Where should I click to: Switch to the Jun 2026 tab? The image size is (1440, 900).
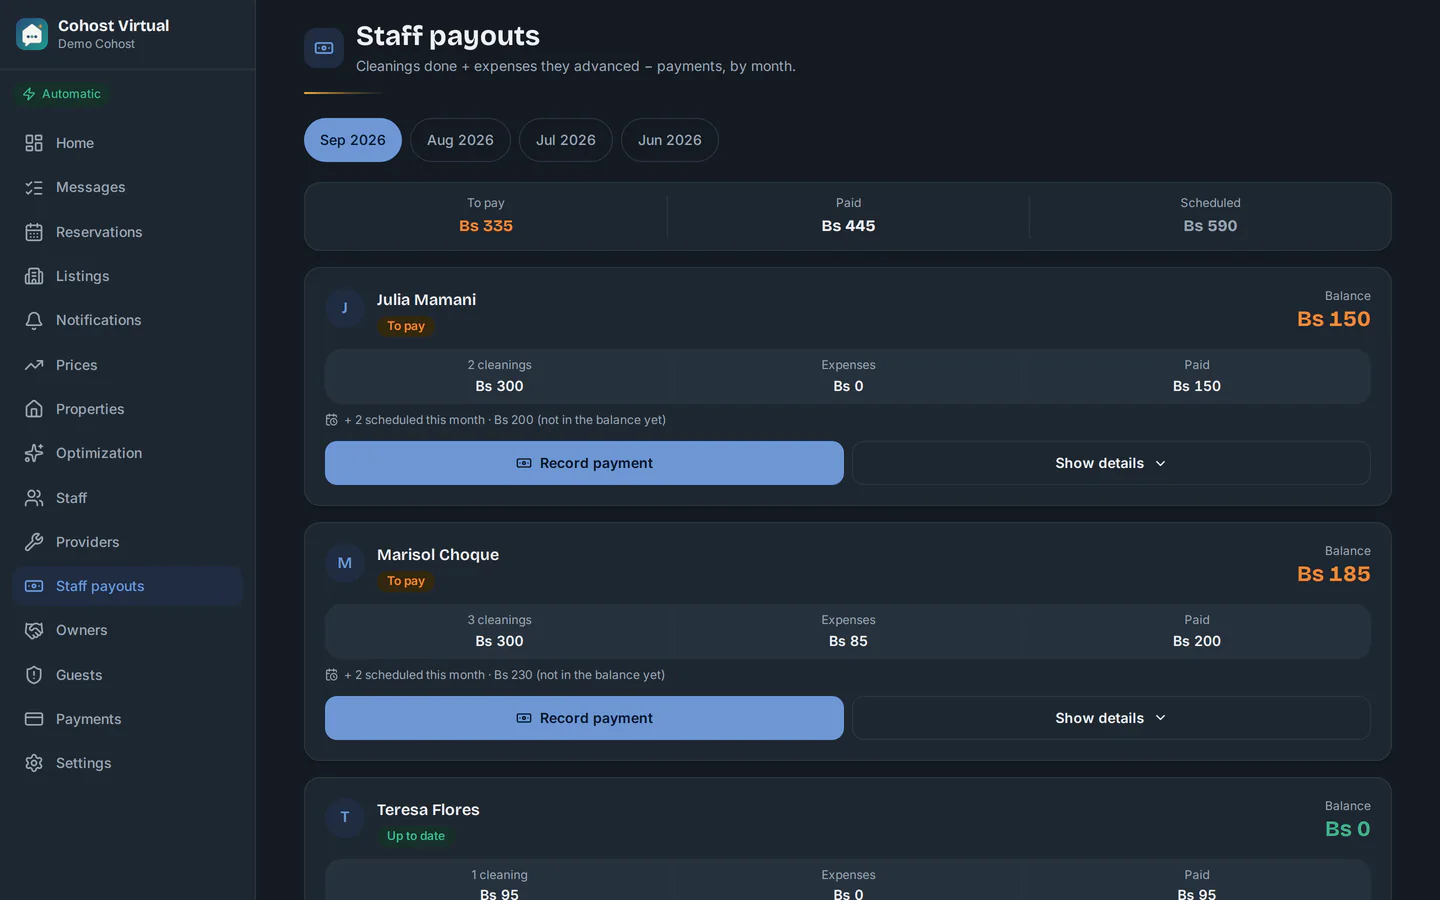click(x=670, y=140)
